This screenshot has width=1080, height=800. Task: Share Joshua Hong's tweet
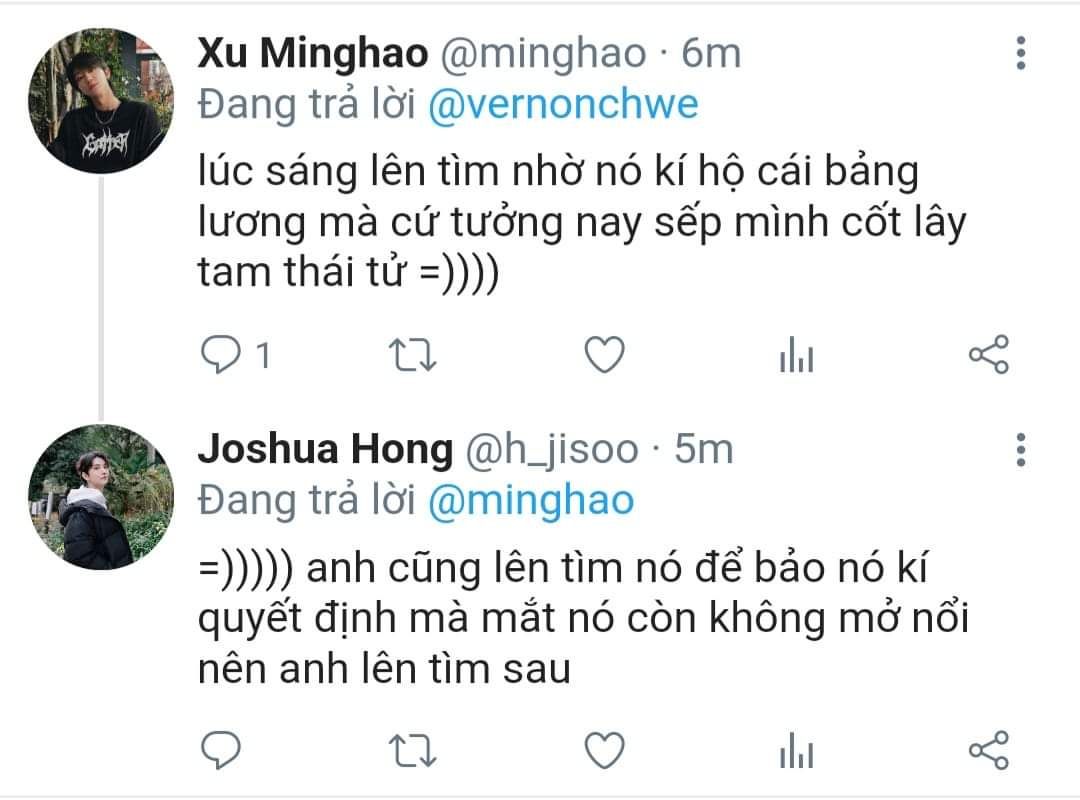coord(988,750)
